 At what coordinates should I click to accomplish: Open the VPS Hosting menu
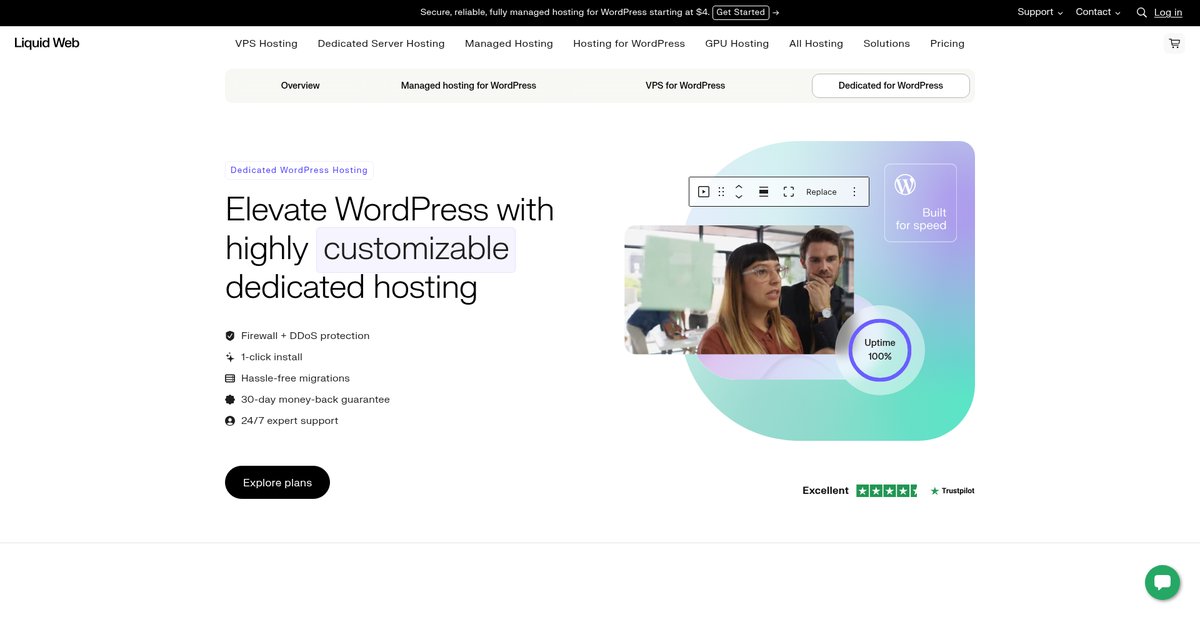[266, 44]
